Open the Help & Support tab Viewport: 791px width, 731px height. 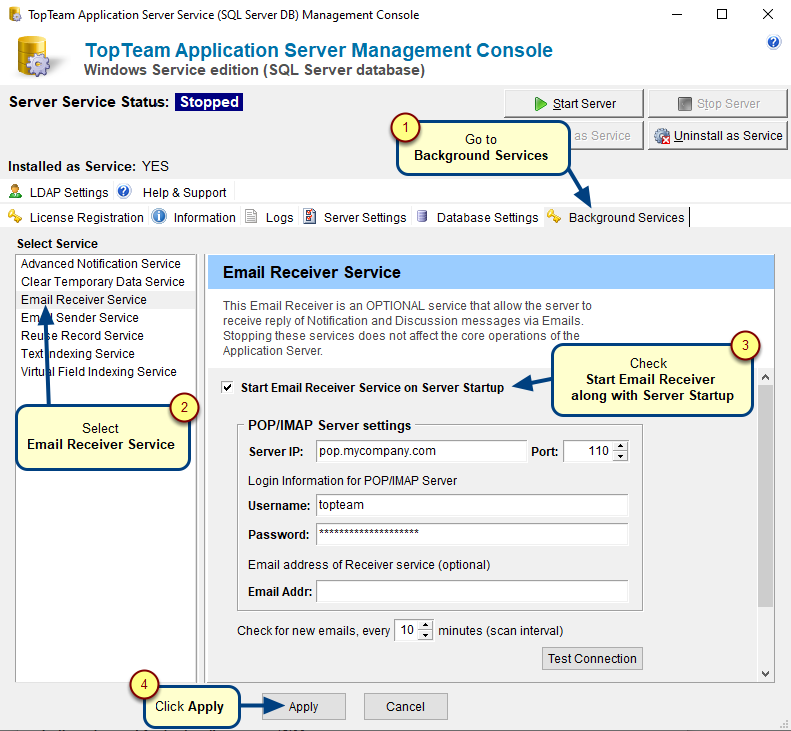tap(173, 192)
